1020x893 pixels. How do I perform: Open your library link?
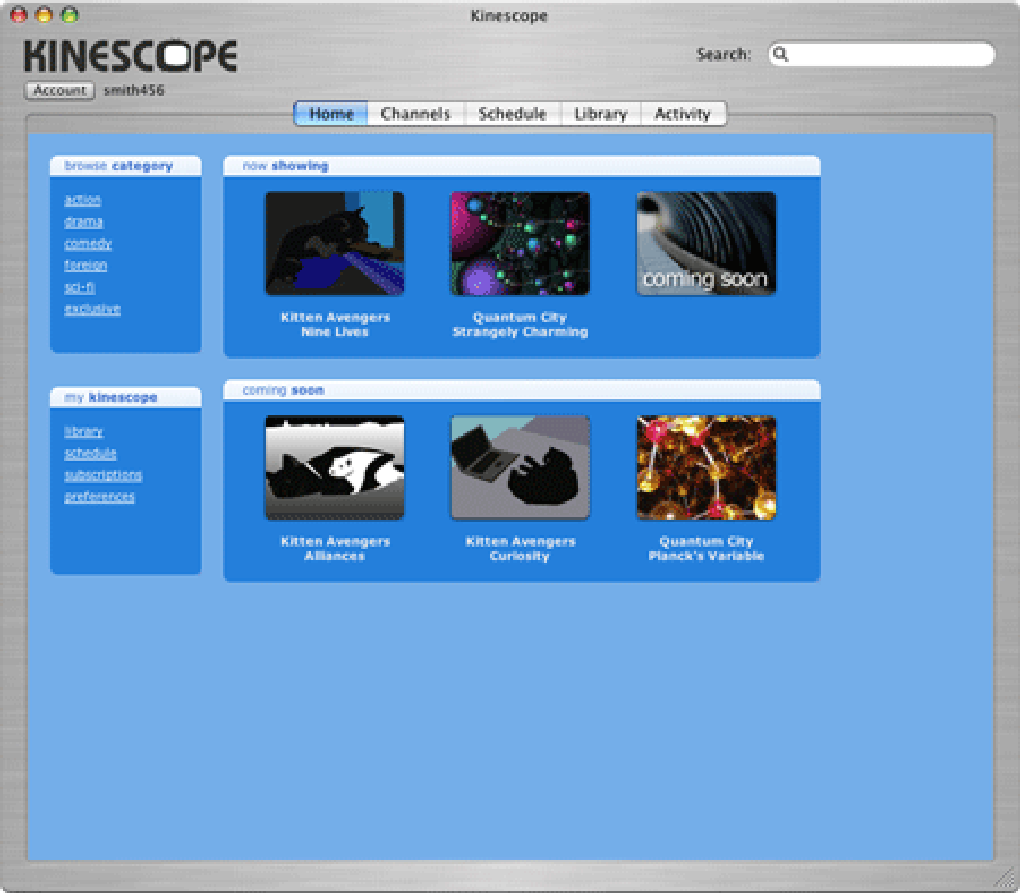tap(83, 432)
